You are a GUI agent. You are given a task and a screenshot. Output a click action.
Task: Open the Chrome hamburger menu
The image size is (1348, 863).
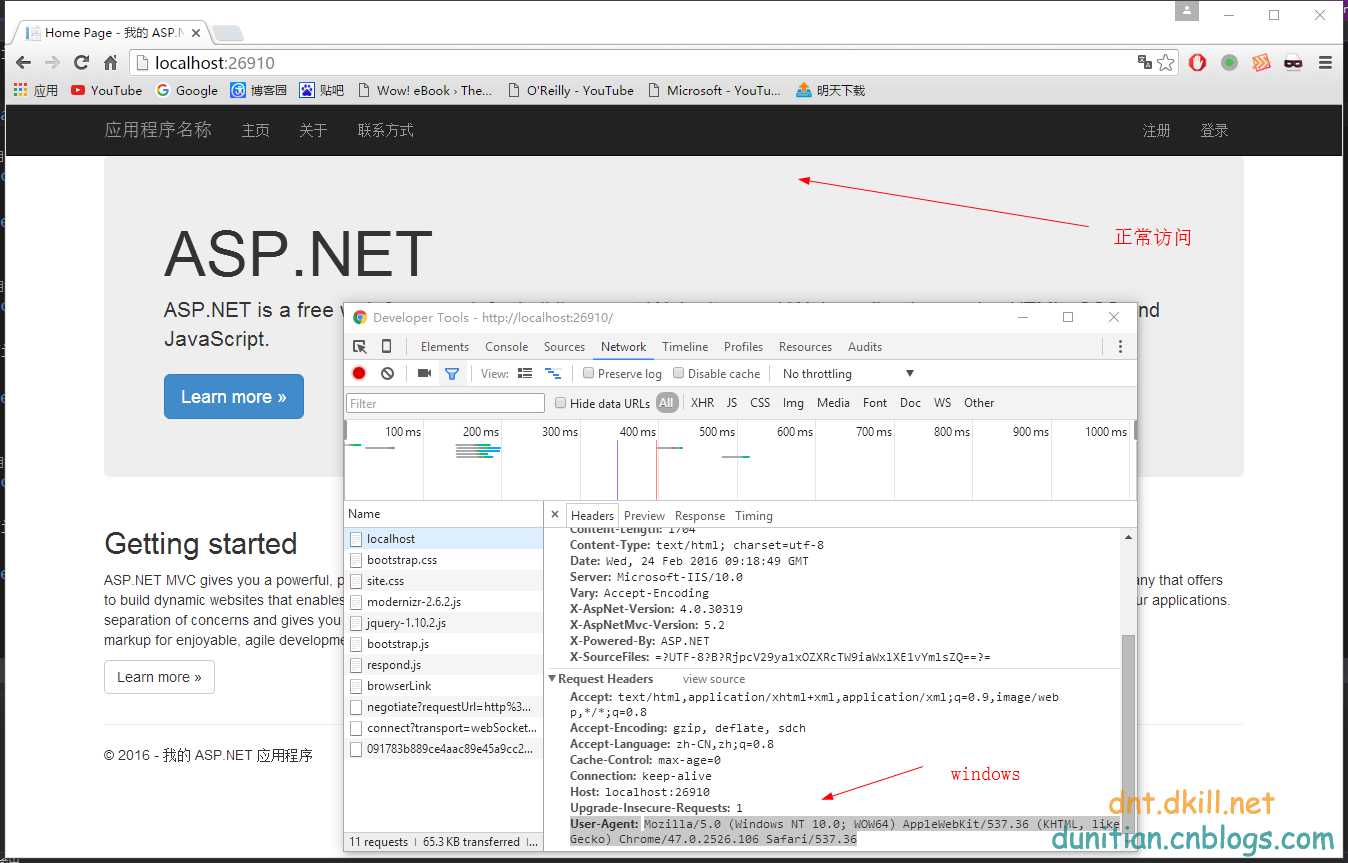[x=1325, y=62]
